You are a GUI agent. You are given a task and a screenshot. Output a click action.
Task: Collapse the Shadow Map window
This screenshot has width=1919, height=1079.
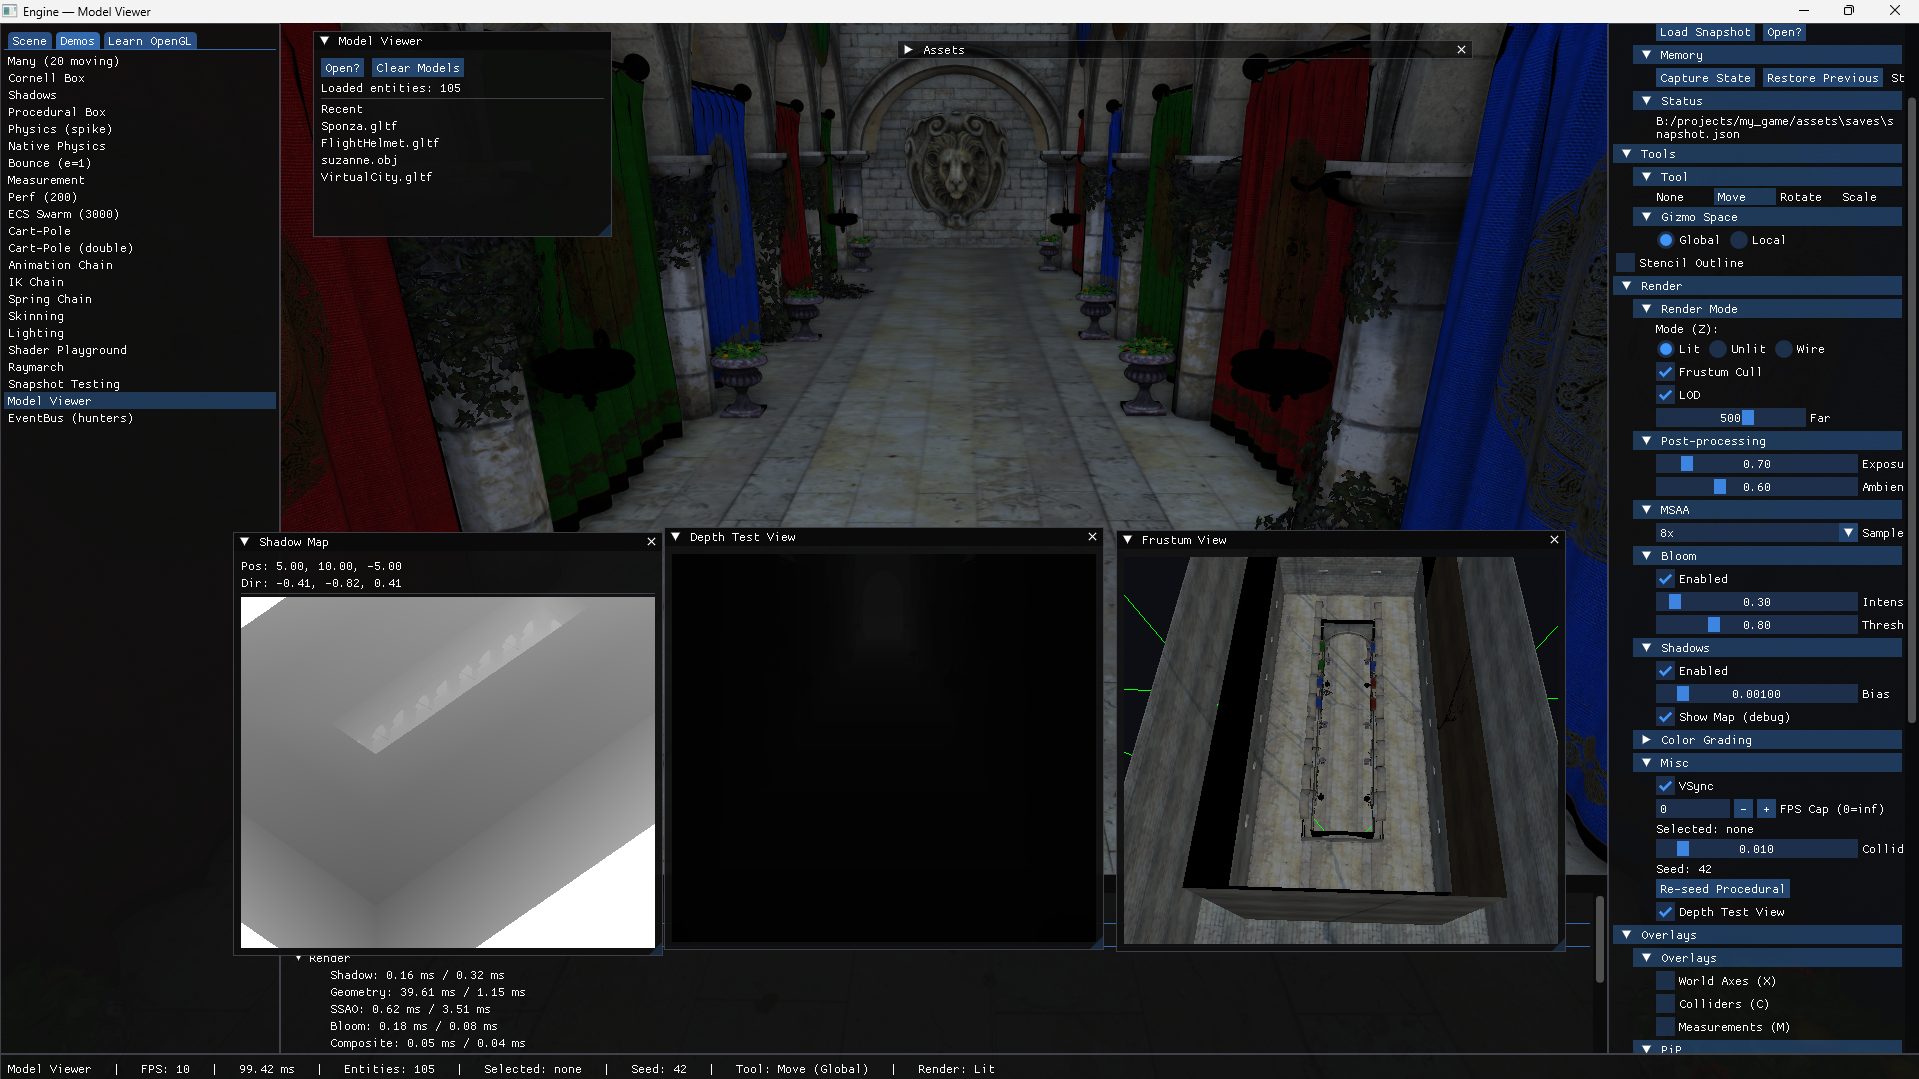(x=245, y=542)
